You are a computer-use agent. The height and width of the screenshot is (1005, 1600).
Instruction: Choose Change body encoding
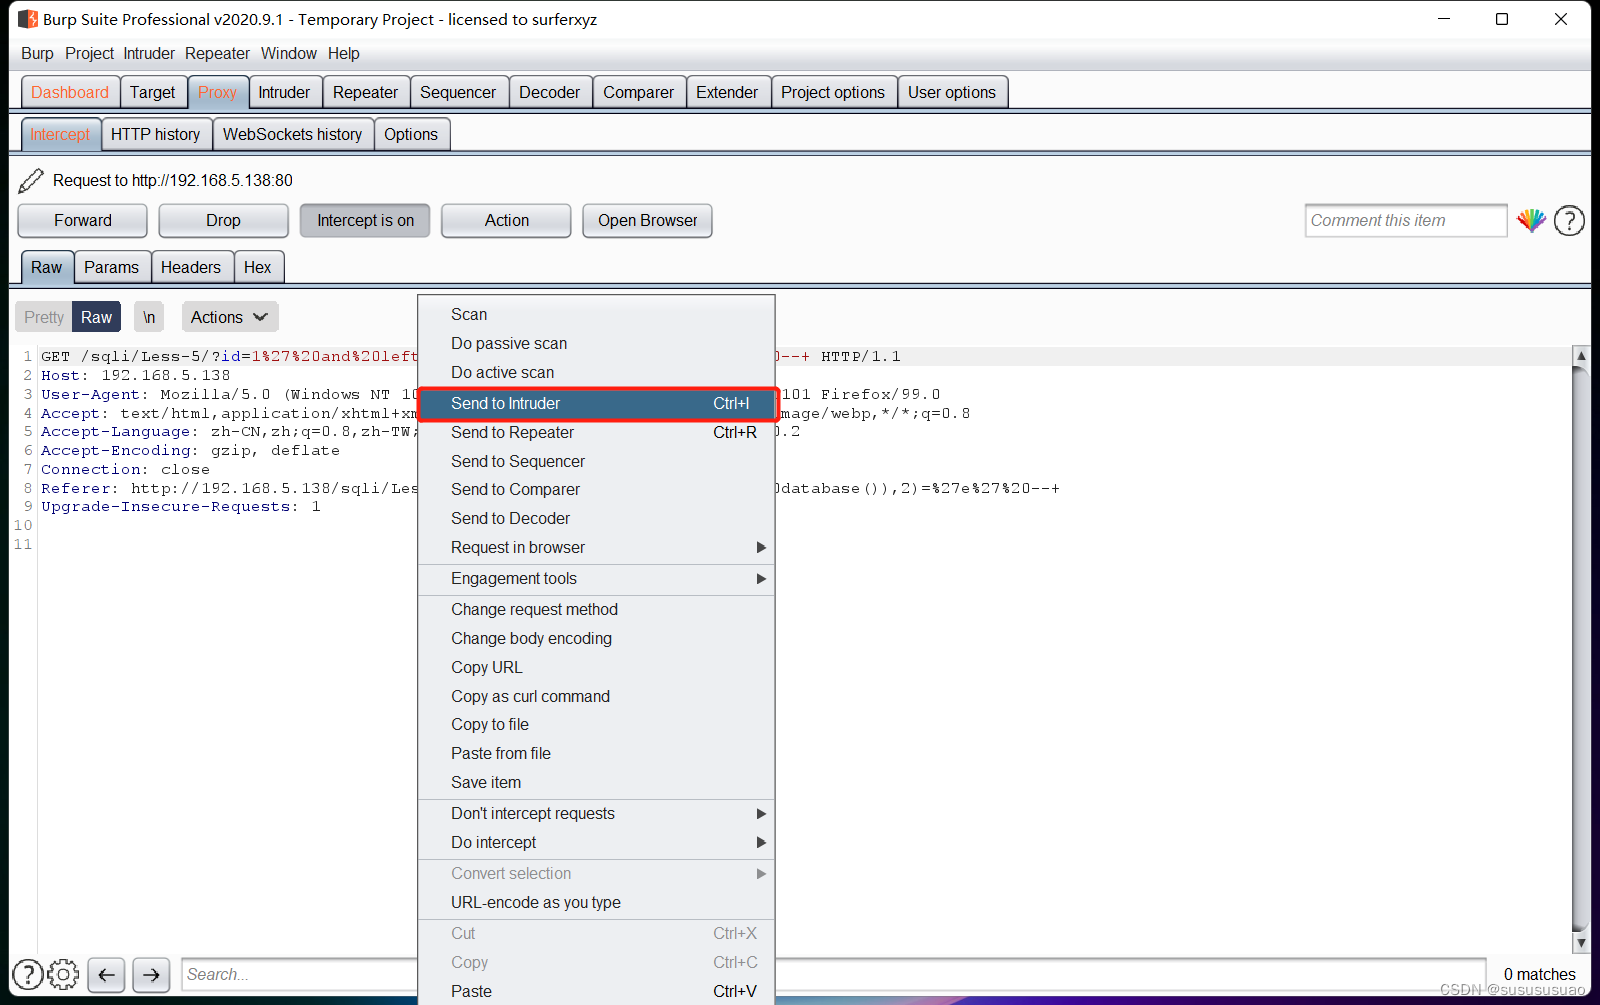596,638
